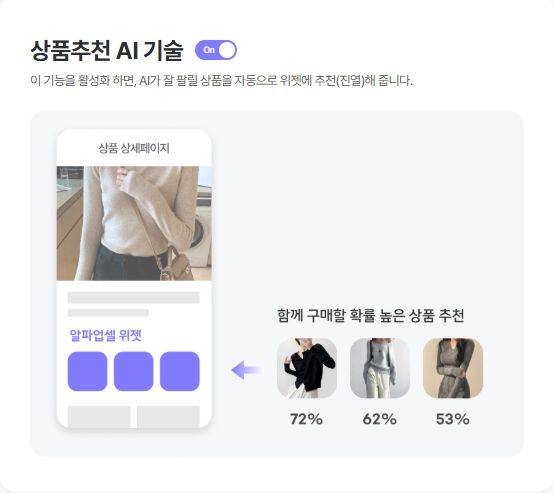
Task: Click the beige sweater product image
Action: coord(134,223)
